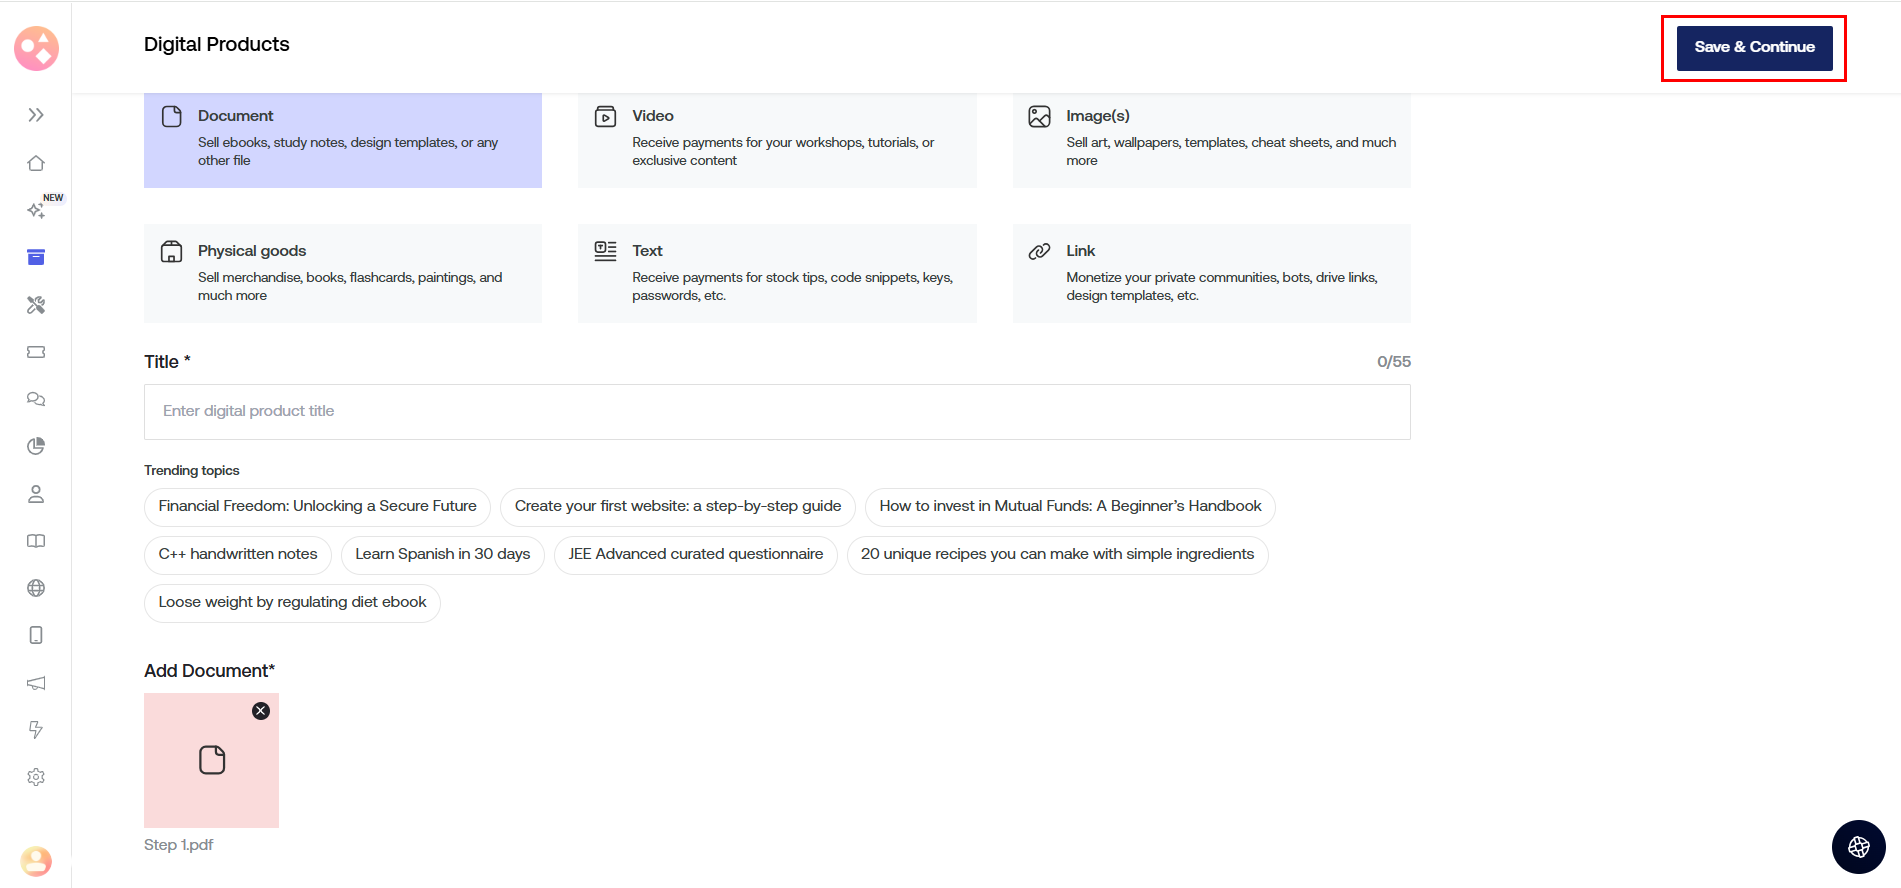Expand the sidebar with double-chevron icon
Image resolution: width=1901 pixels, height=888 pixels.
36,115
